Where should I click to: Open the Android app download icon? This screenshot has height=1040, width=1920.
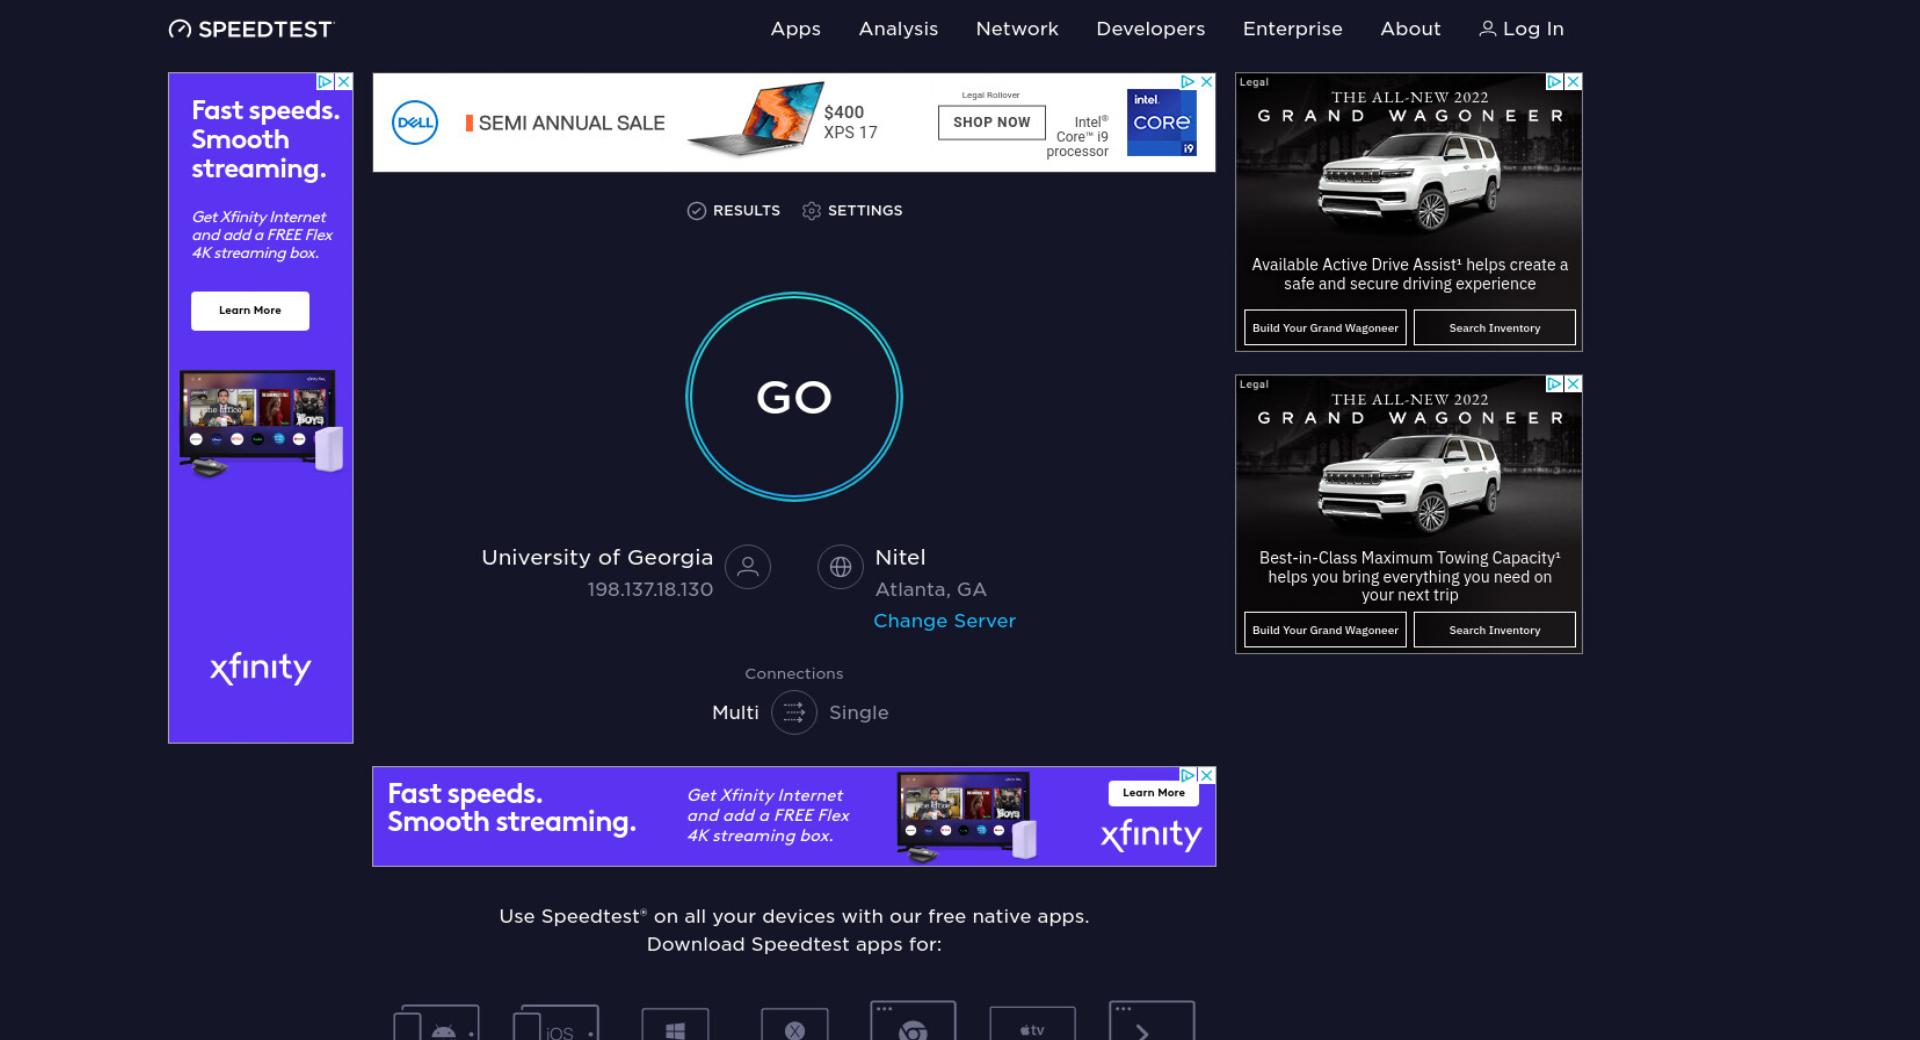(x=436, y=1023)
